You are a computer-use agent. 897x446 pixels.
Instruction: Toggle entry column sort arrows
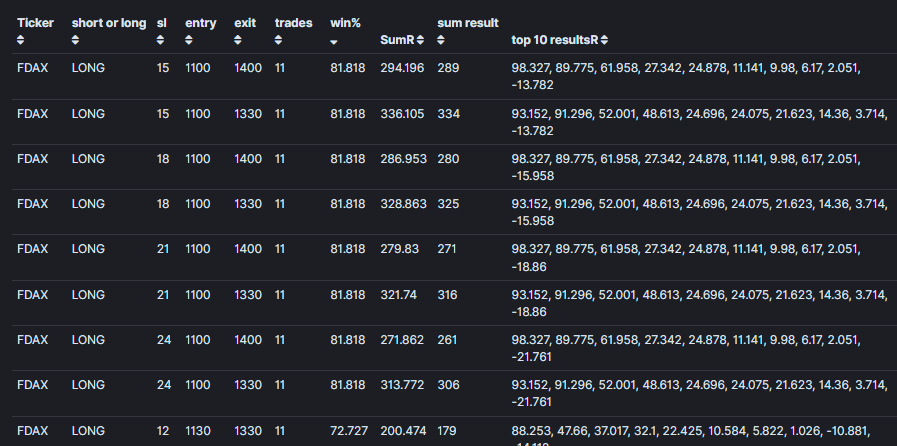189,40
